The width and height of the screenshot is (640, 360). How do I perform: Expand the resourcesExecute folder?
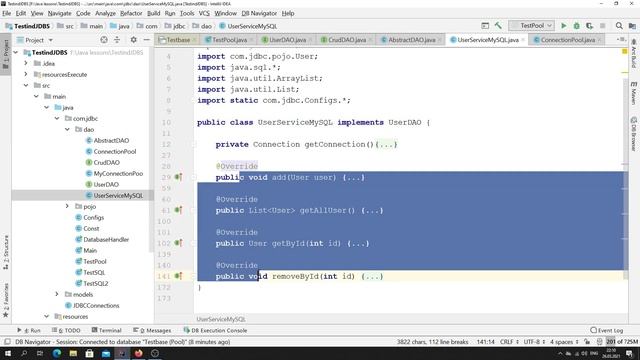pos(26,74)
